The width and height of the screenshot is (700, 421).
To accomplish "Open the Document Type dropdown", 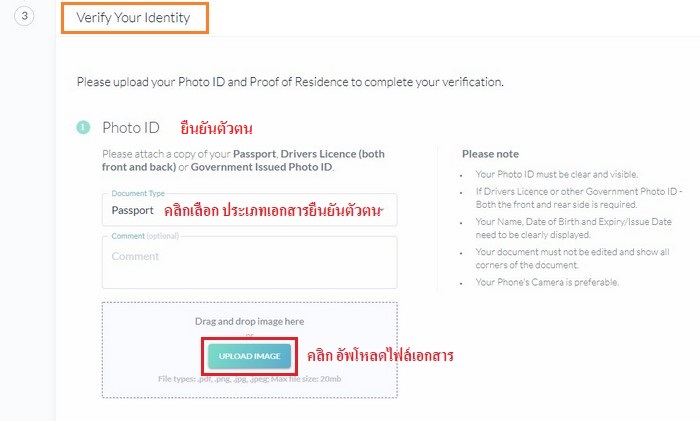I will click(x=249, y=210).
